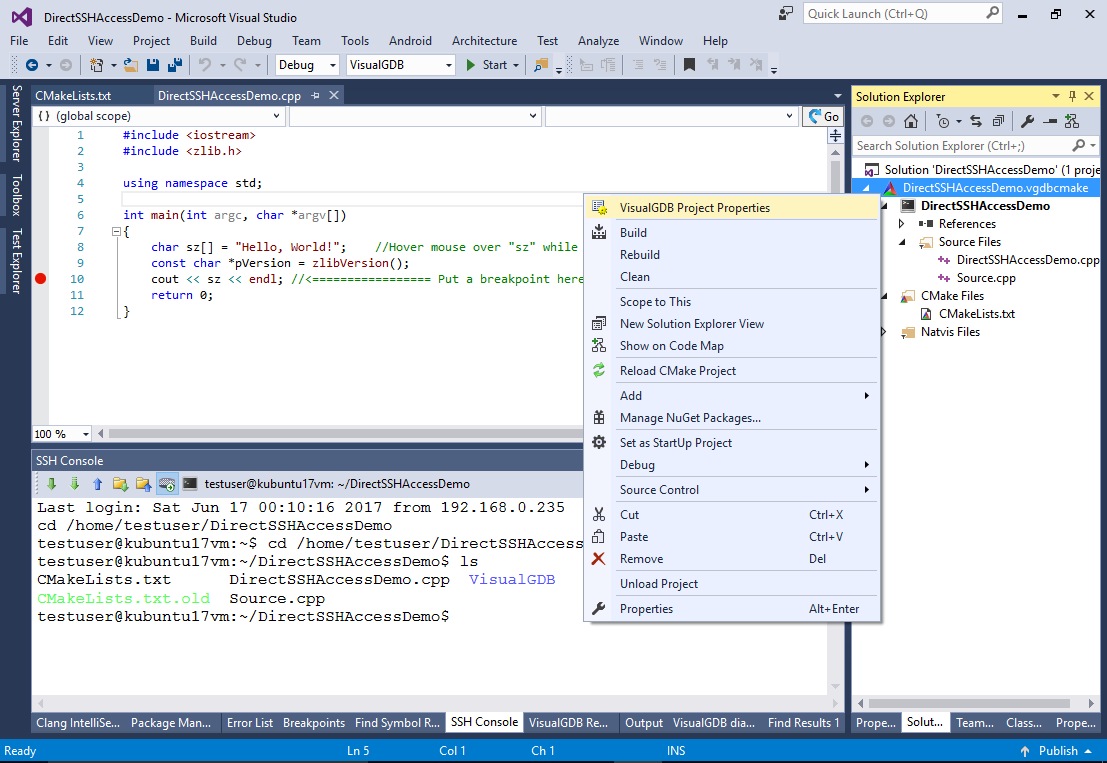Click the Go button in navigation bar
Viewport: 1107px width, 763px height.
pos(823,116)
